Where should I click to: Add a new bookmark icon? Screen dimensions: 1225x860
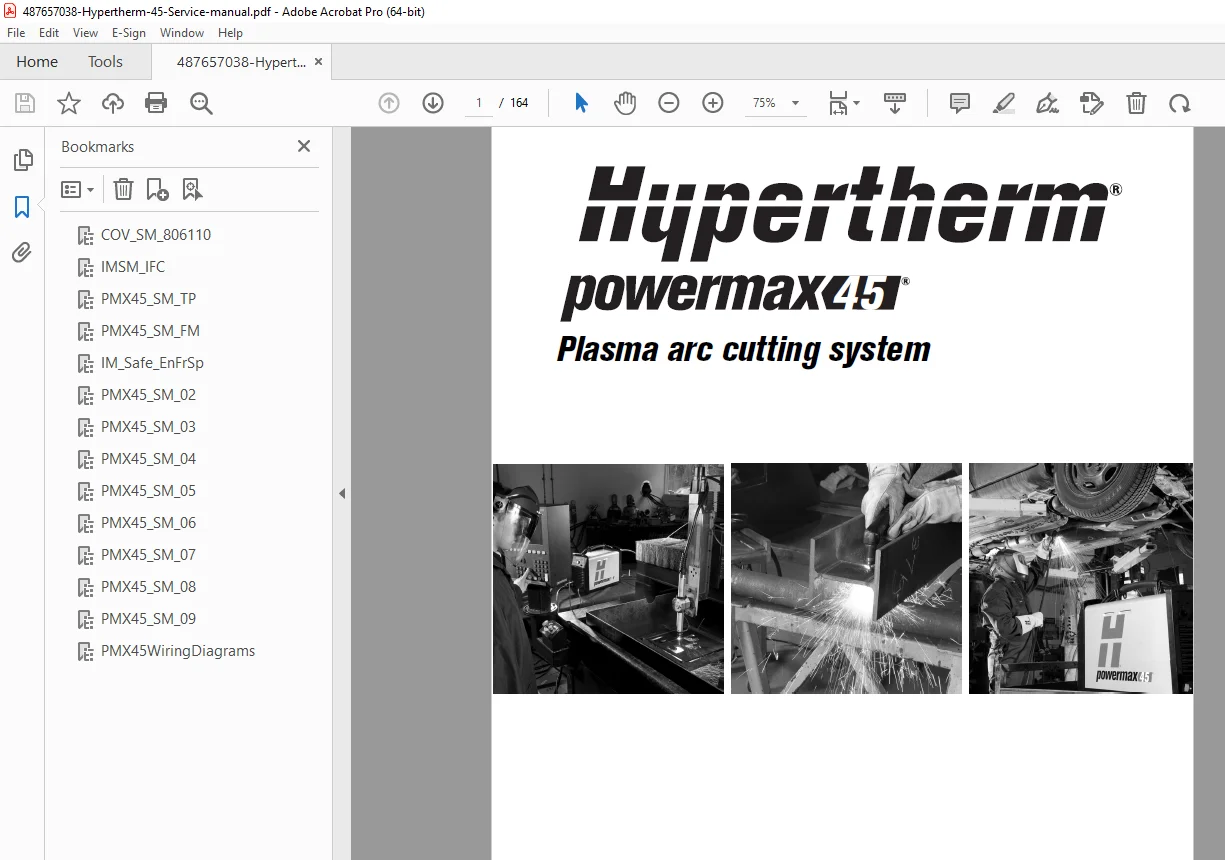click(158, 189)
